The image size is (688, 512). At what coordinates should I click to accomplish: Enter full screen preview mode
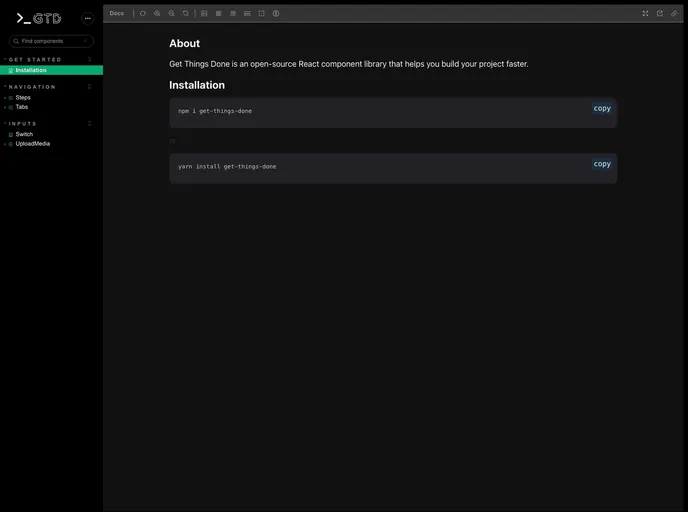click(x=645, y=13)
